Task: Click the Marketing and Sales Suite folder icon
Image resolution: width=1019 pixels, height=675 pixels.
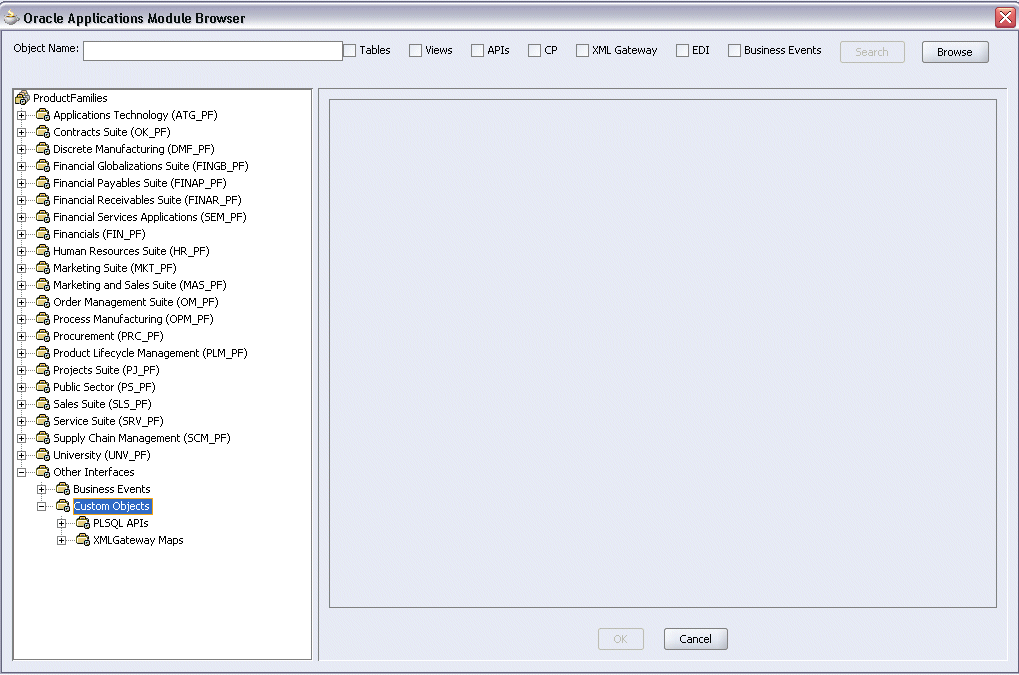Action: pyautogui.click(x=43, y=285)
